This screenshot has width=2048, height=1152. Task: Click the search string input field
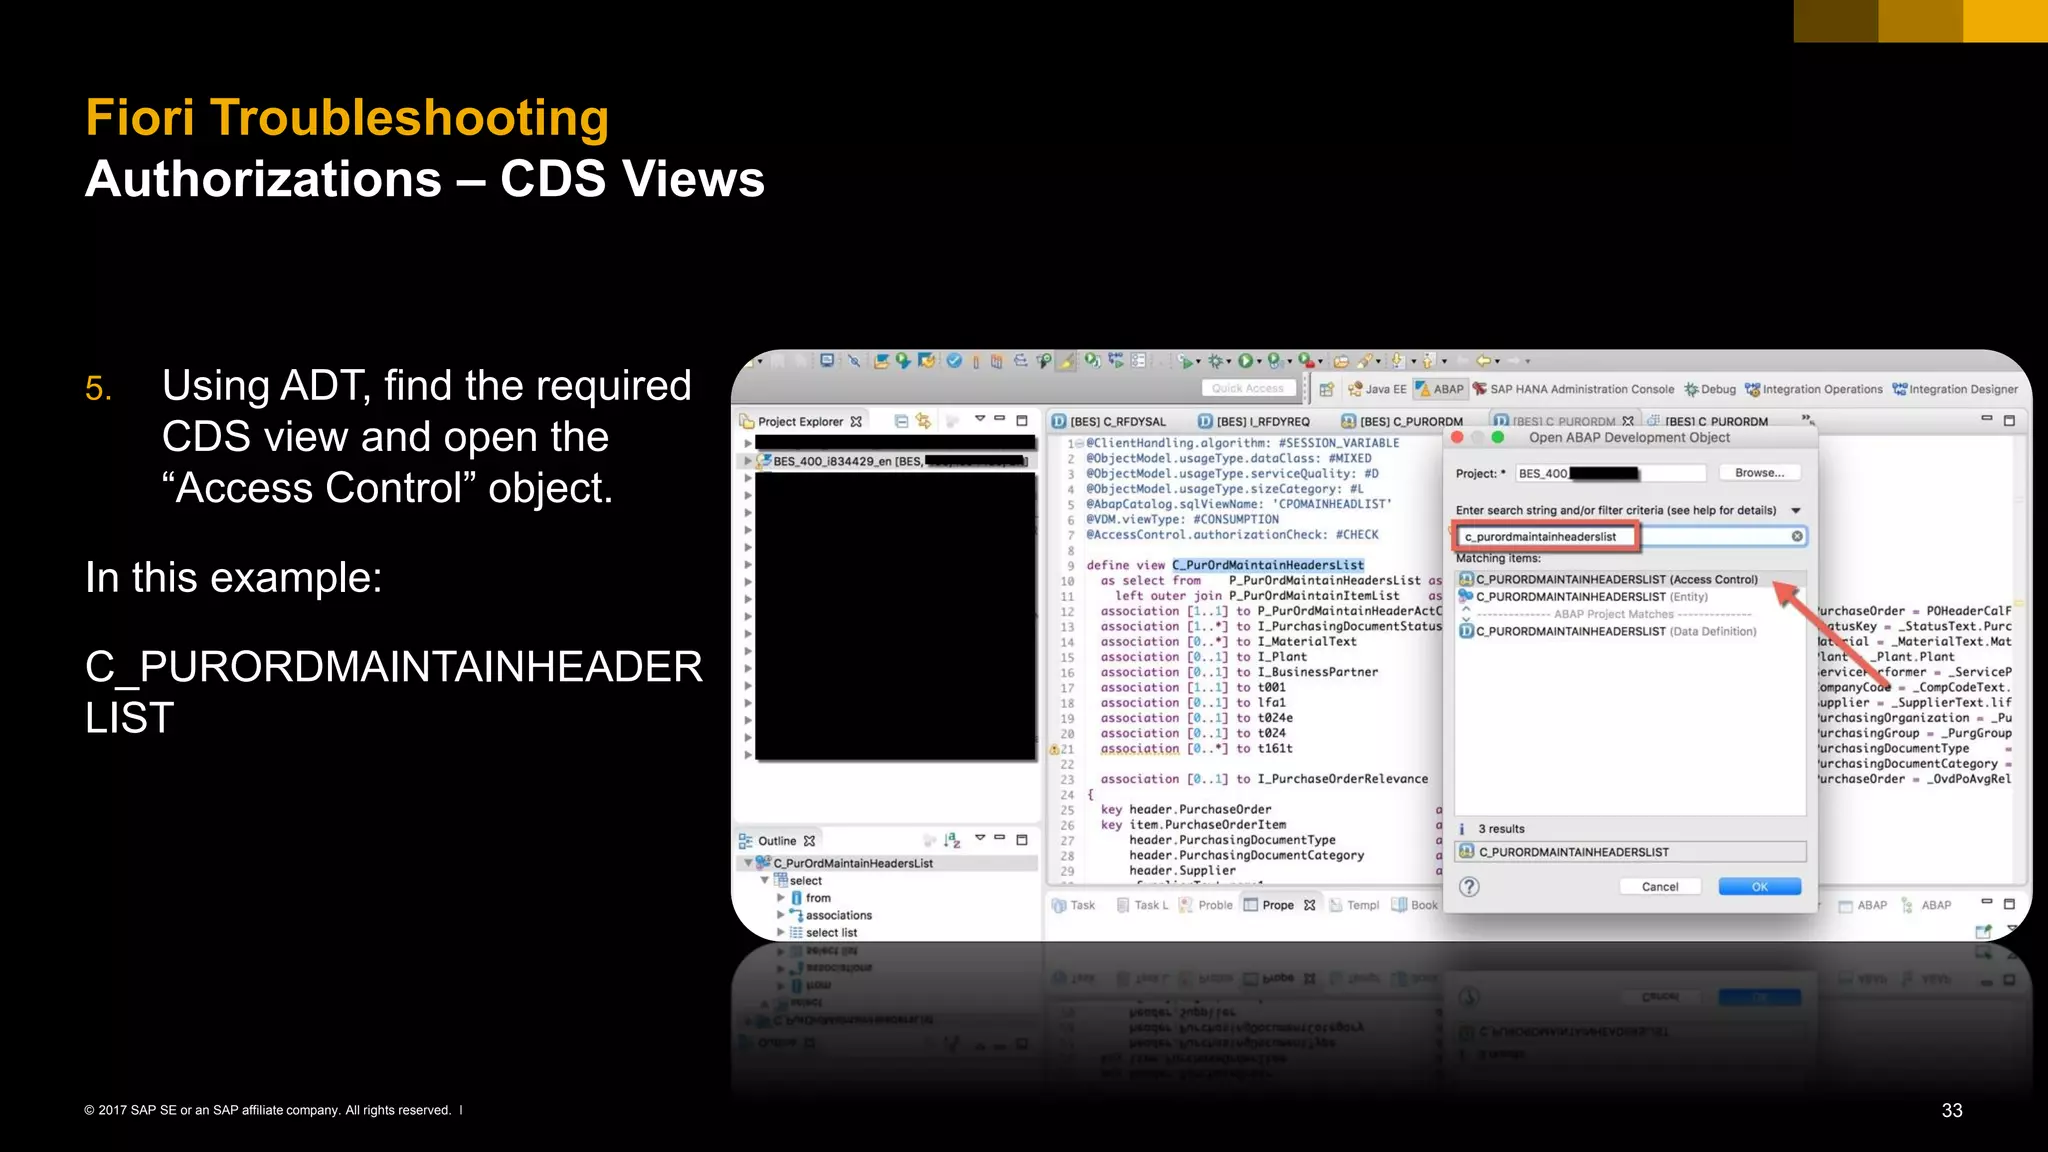coord(1630,537)
